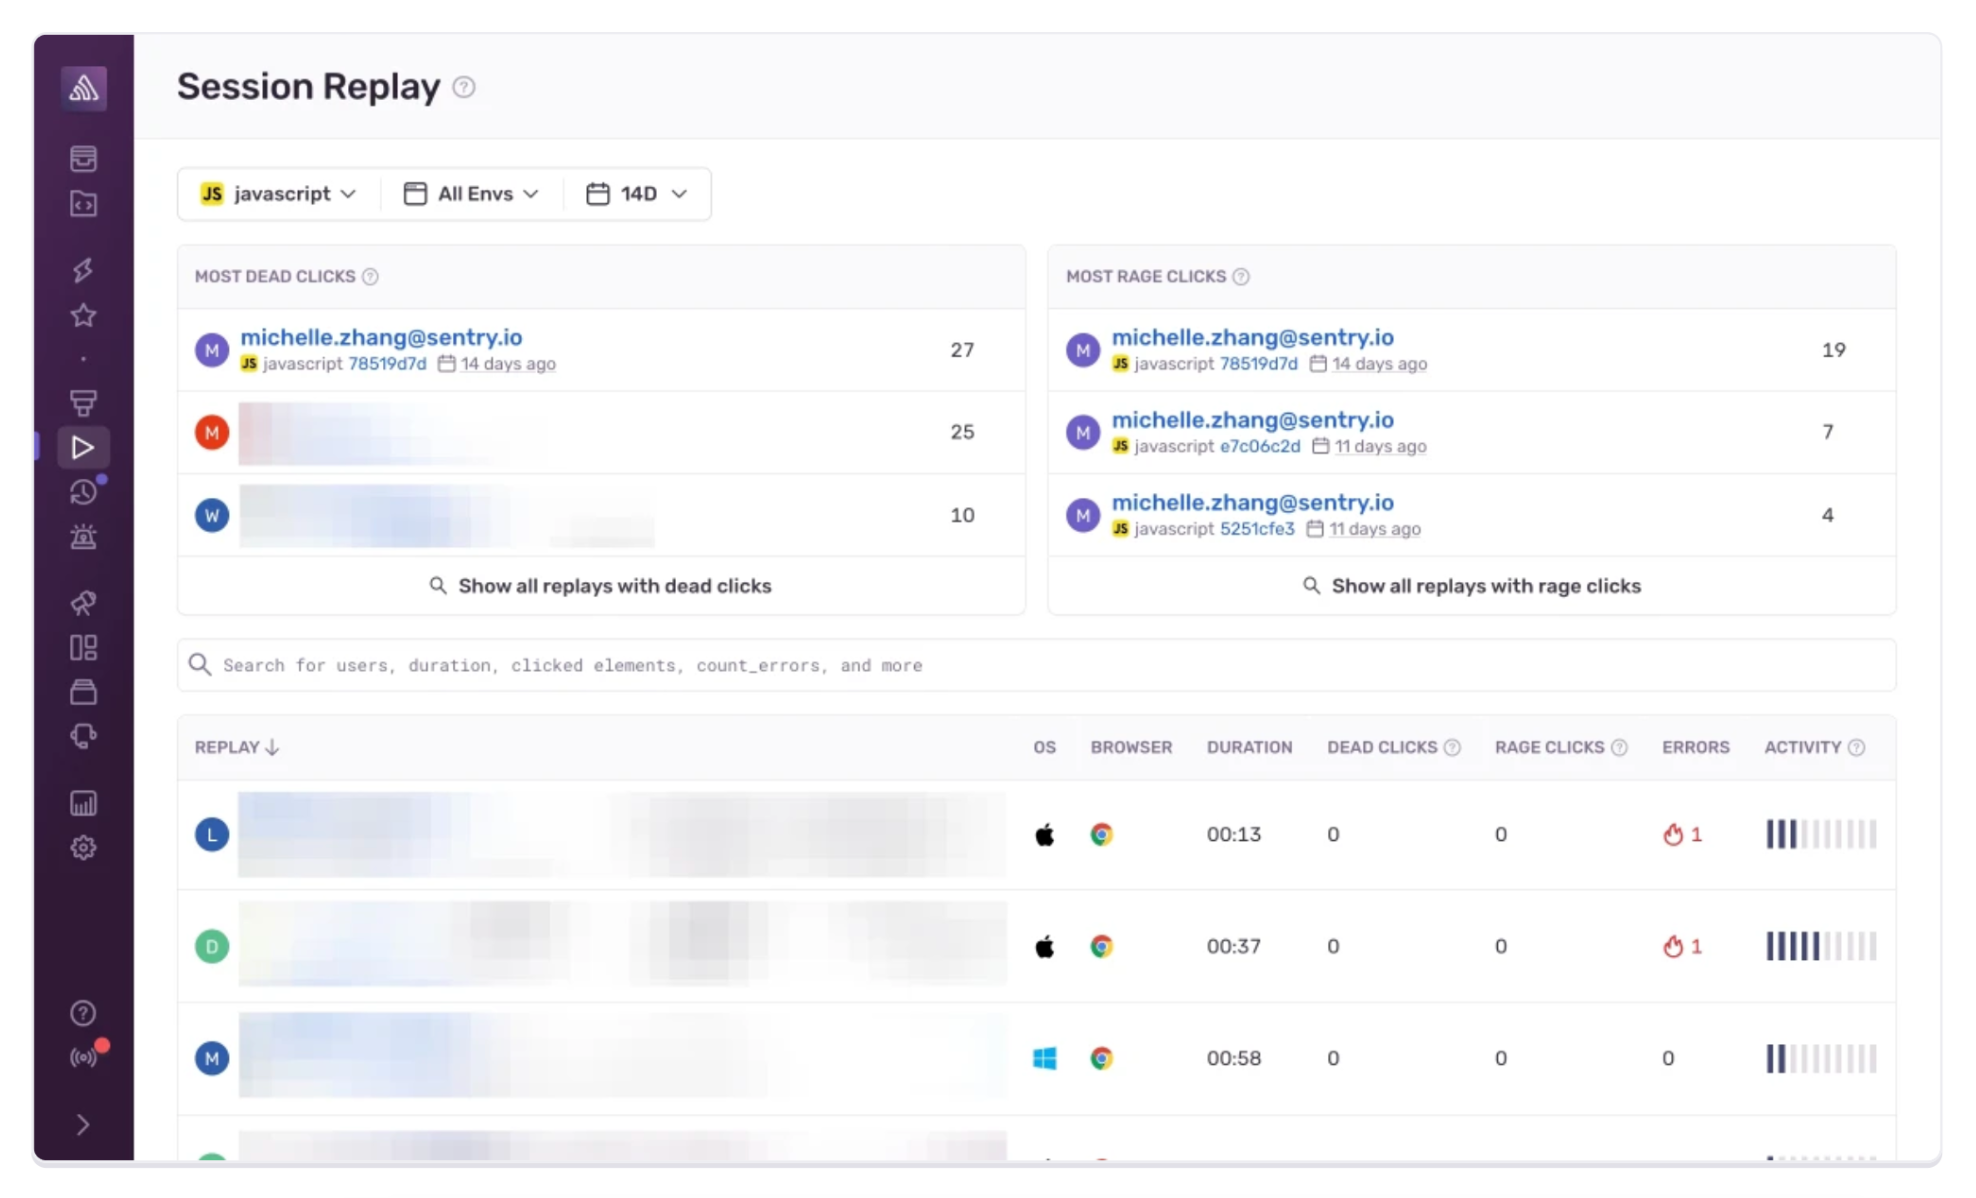Click the help icon beside Session Replay title

point(463,87)
